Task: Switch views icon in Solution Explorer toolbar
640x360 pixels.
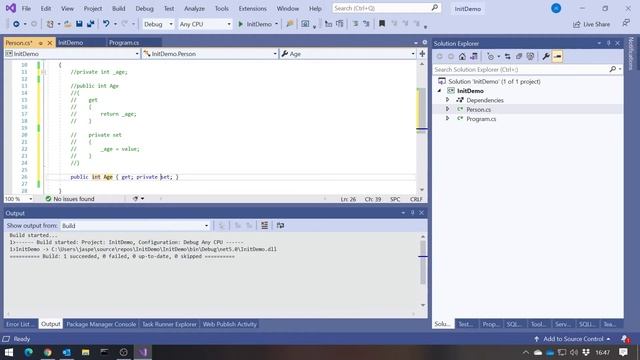Action: coord(474,57)
